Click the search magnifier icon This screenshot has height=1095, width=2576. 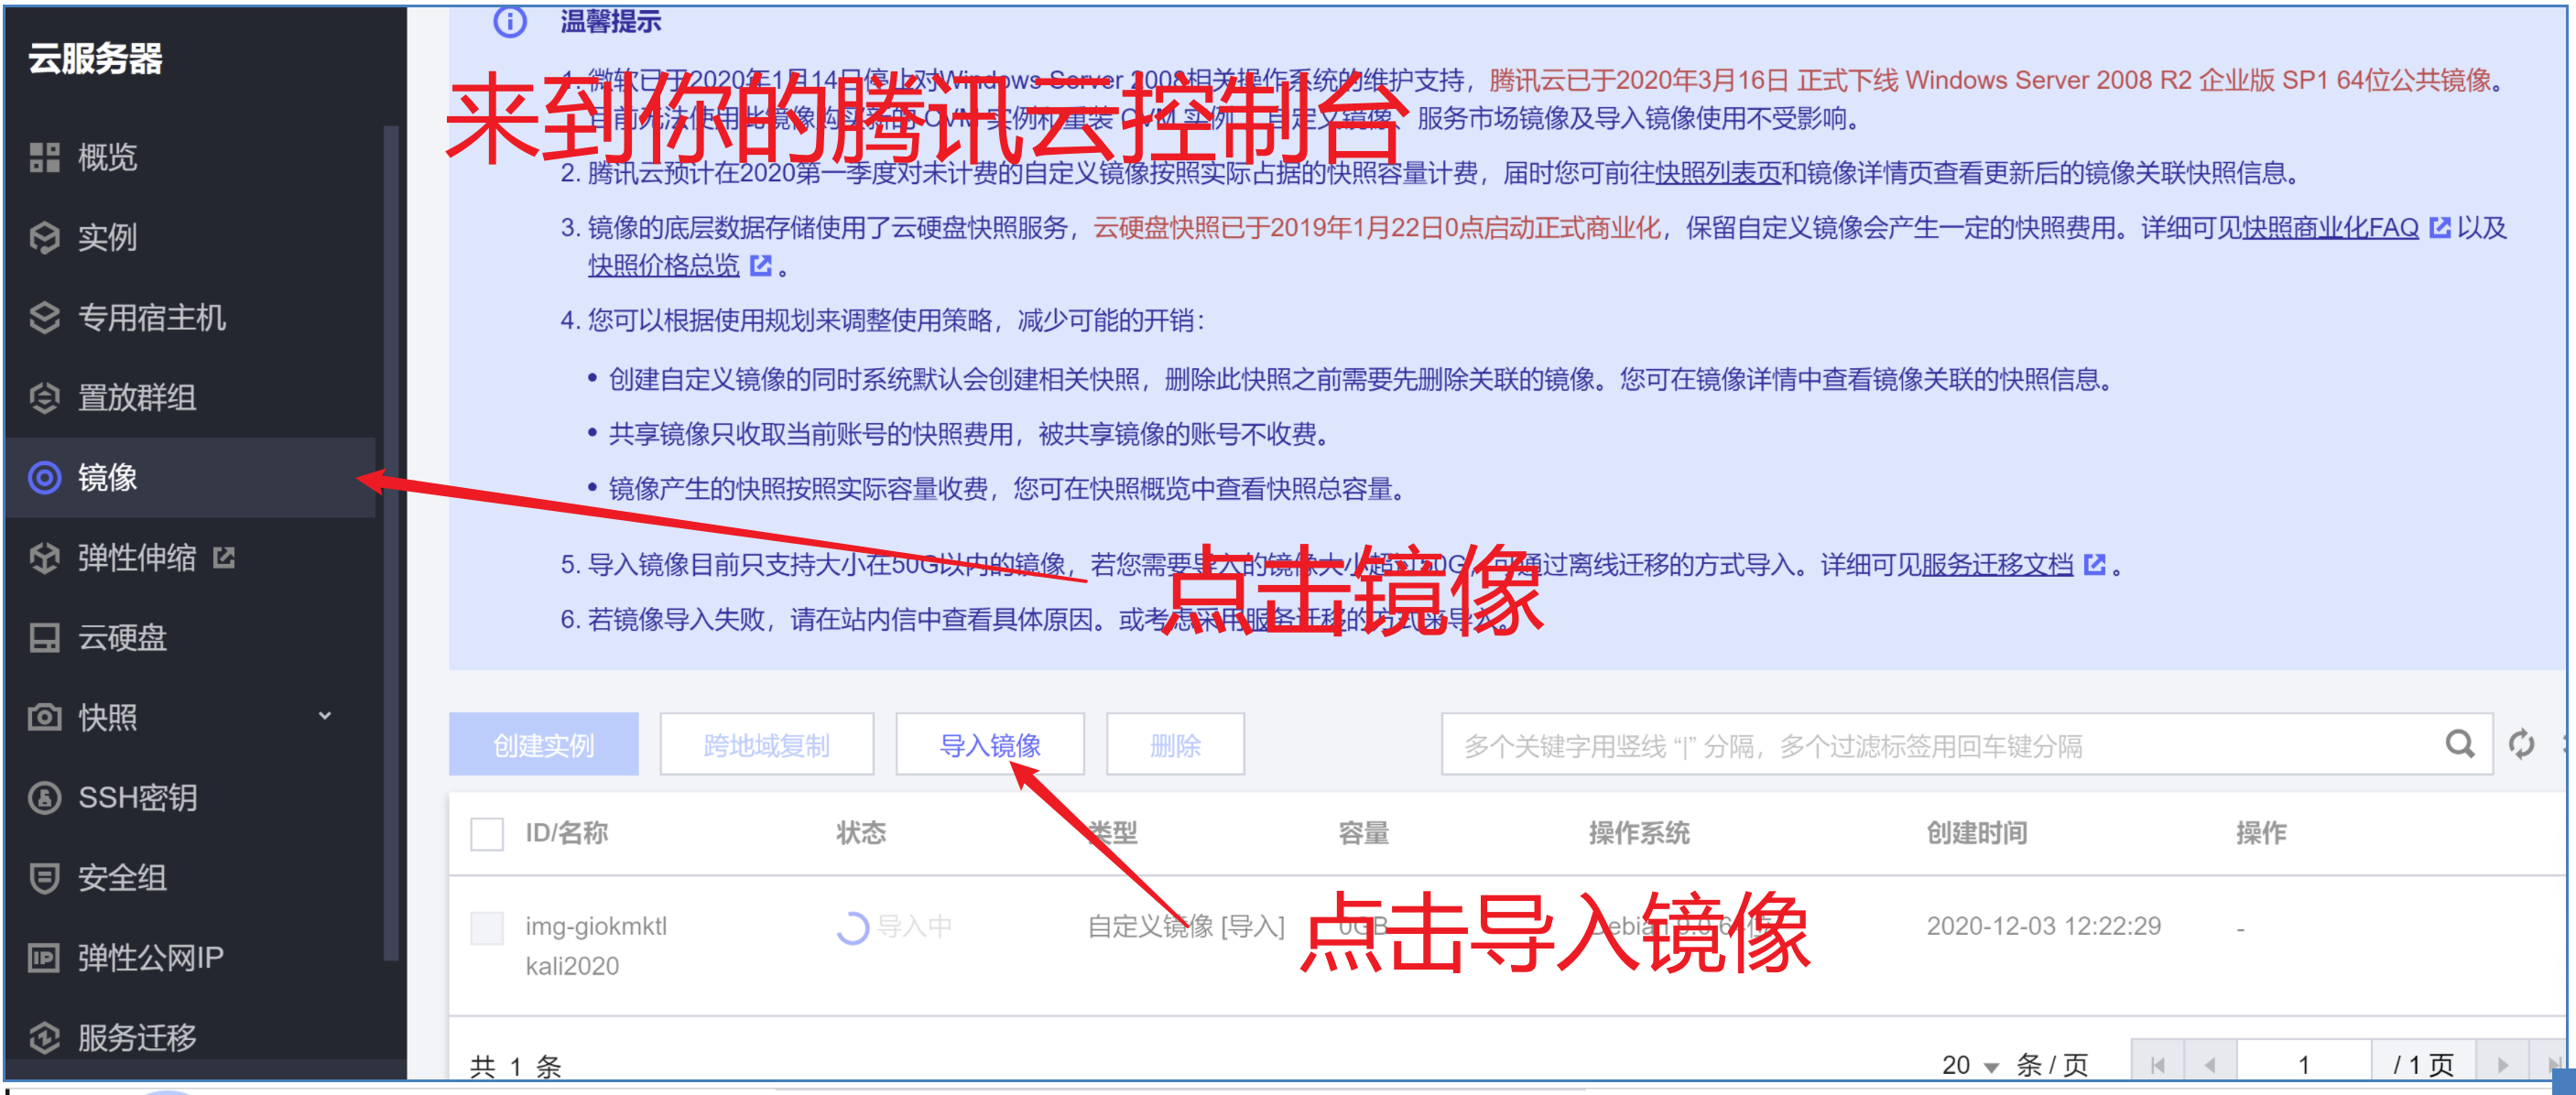(2459, 744)
